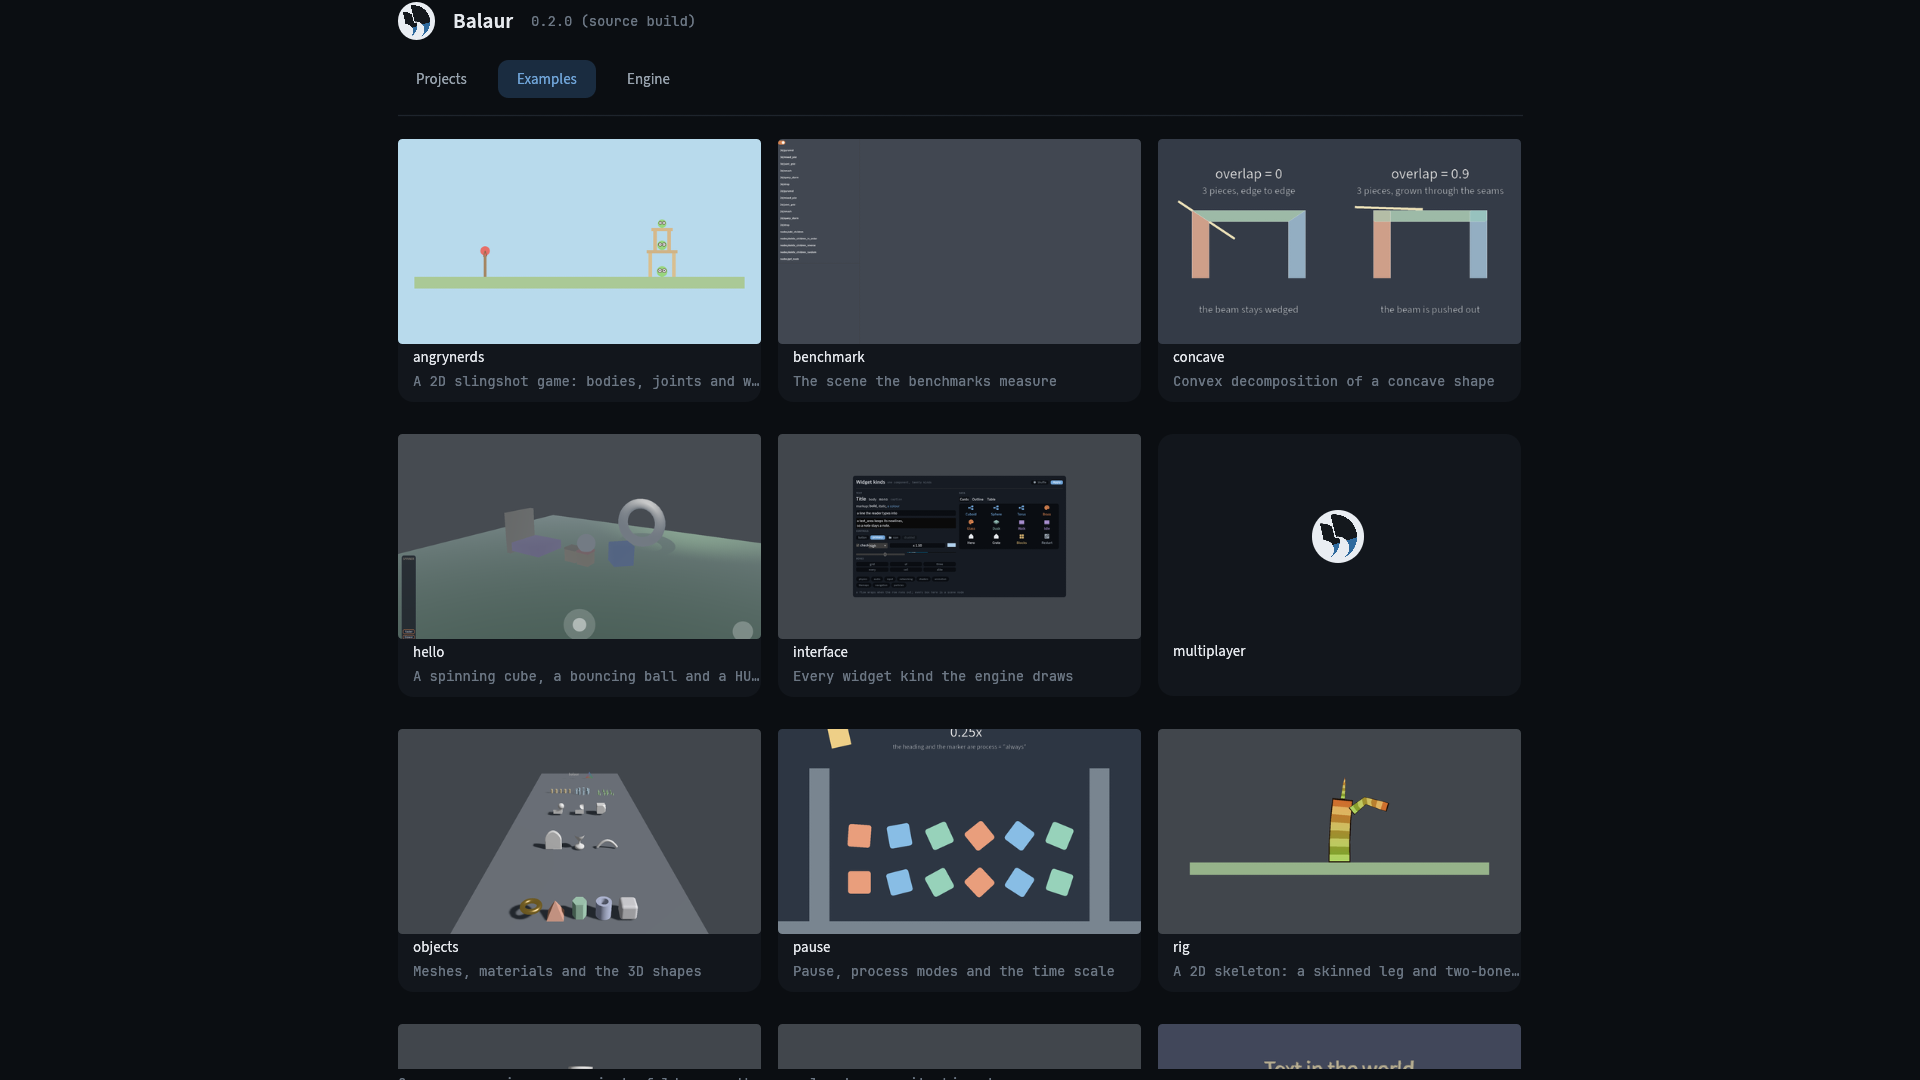Viewport: 1920px width, 1080px height.
Task: Click 'A 2D skeleton: a skinned leg' description
Action: pyautogui.click(x=1347, y=972)
